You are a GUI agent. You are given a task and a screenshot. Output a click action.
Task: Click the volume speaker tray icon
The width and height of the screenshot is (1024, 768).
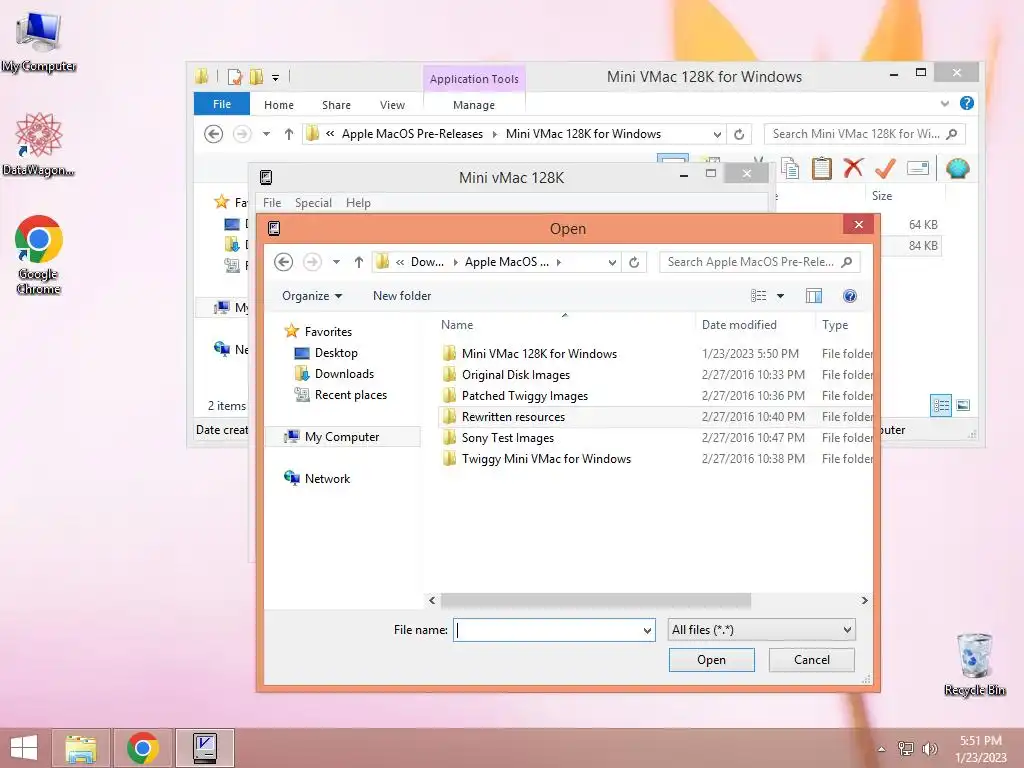point(930,749)
